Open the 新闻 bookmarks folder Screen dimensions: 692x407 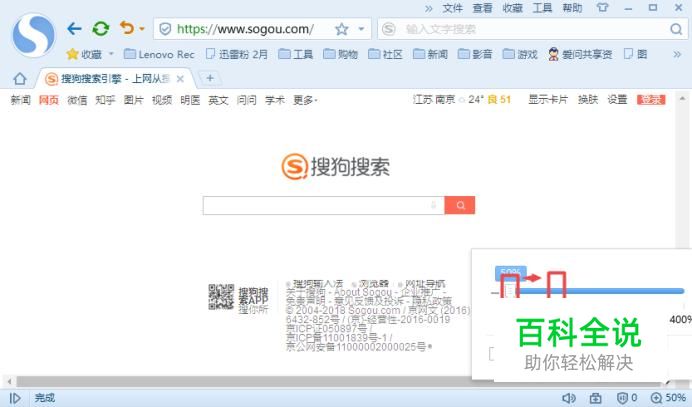pos(430,54)
